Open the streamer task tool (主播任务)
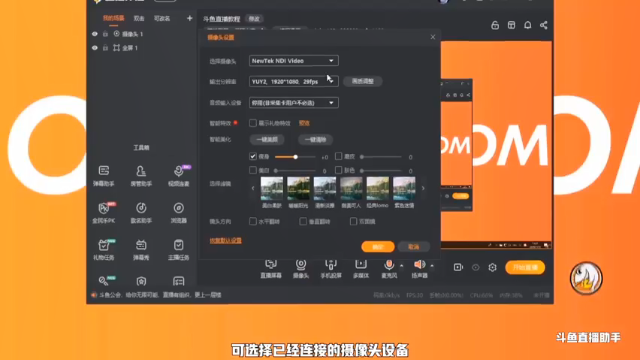The width and height of the screenshot is (640, 360). [x=179, y=249]
